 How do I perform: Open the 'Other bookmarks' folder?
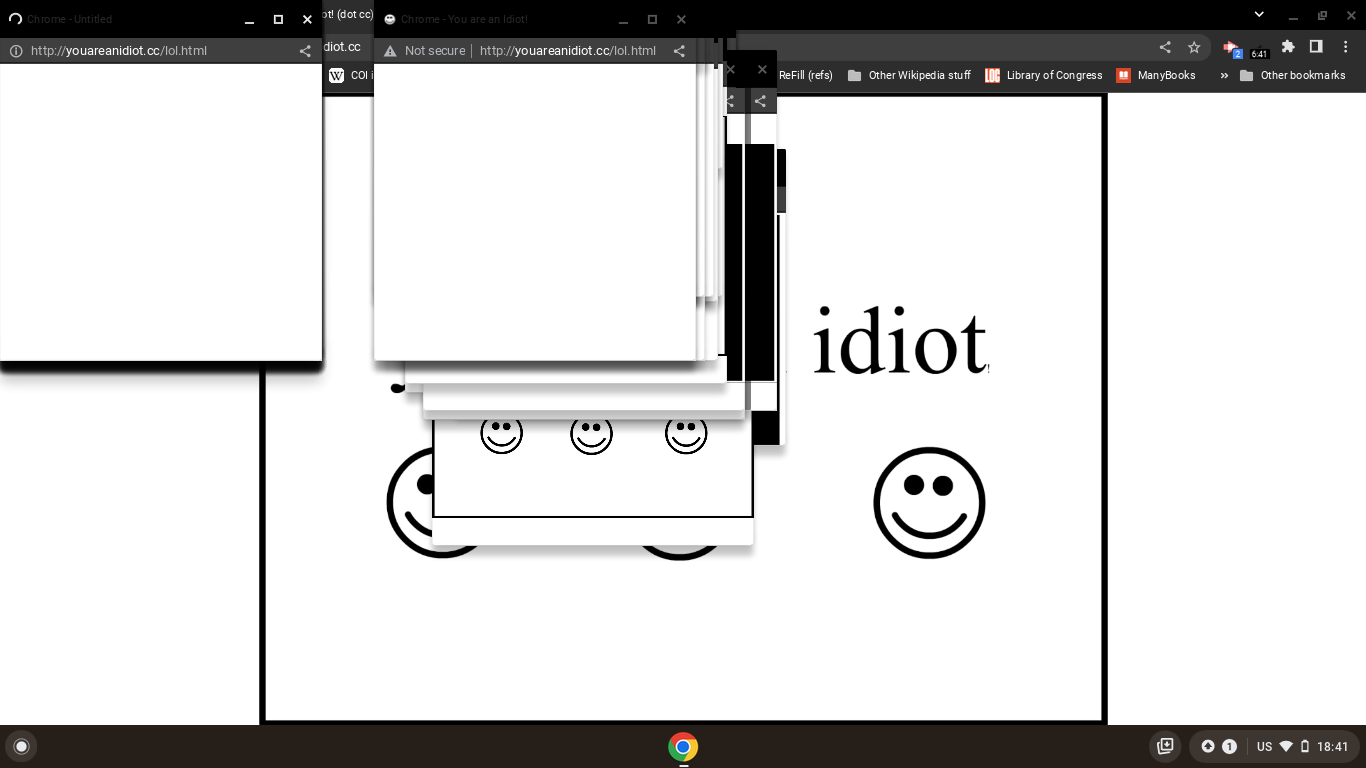click(1292, 75)
